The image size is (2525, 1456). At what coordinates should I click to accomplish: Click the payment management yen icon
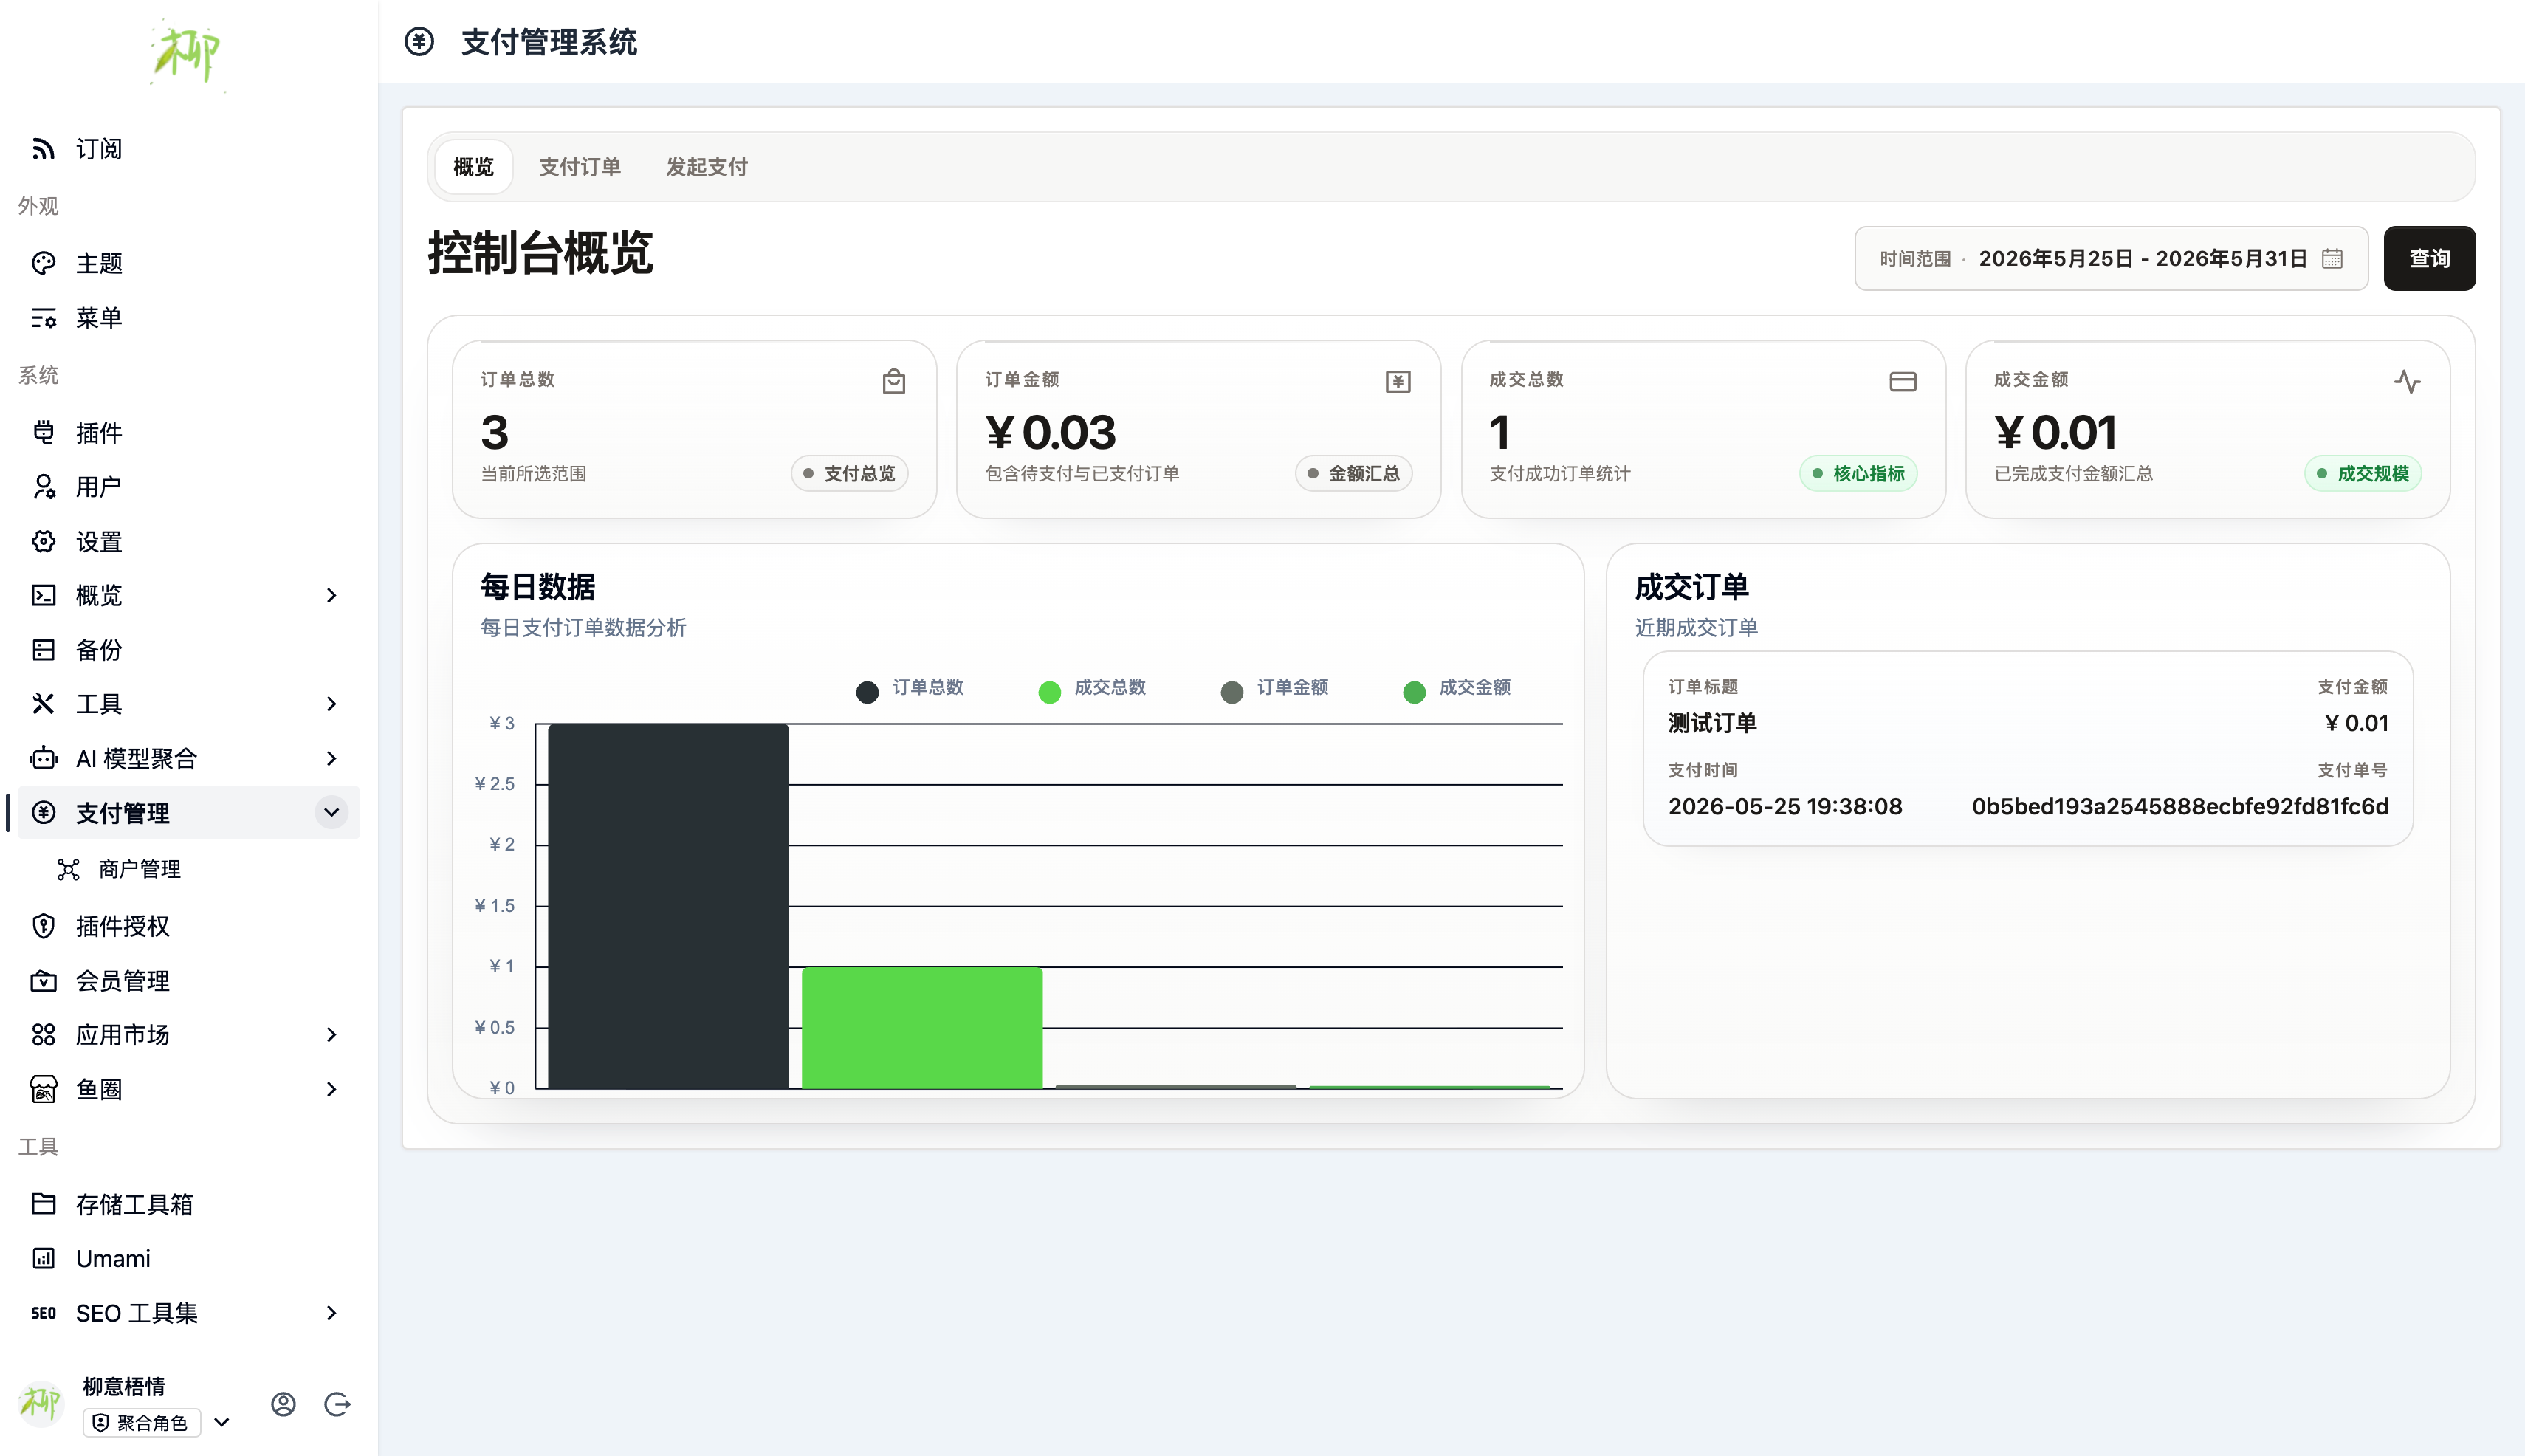point(43,812)
